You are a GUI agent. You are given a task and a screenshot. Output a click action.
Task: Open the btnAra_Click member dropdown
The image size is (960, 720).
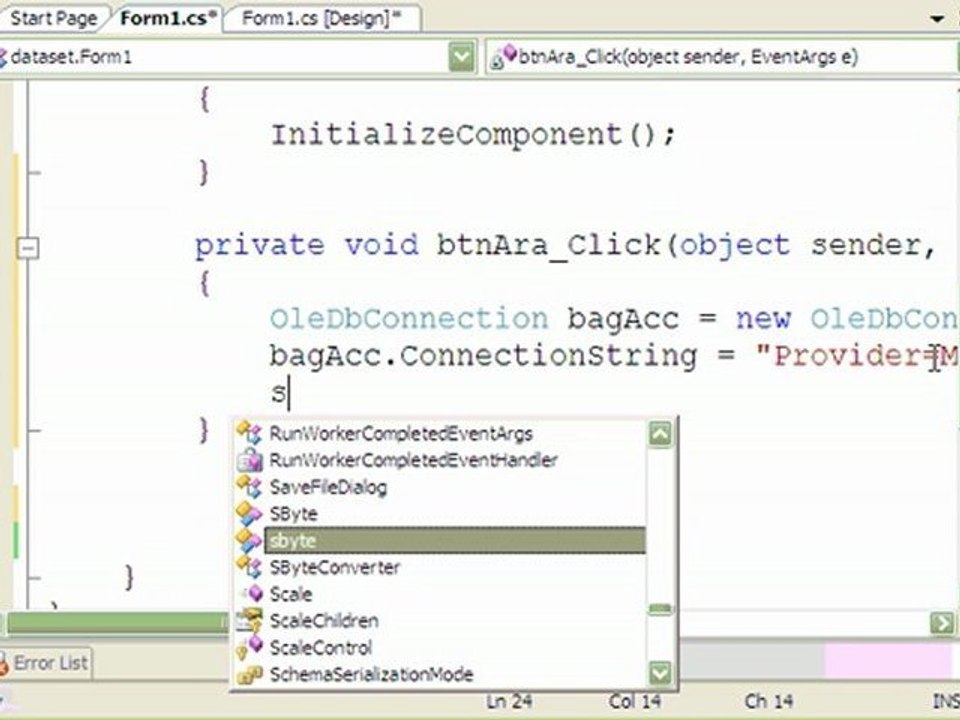(722, 58)
